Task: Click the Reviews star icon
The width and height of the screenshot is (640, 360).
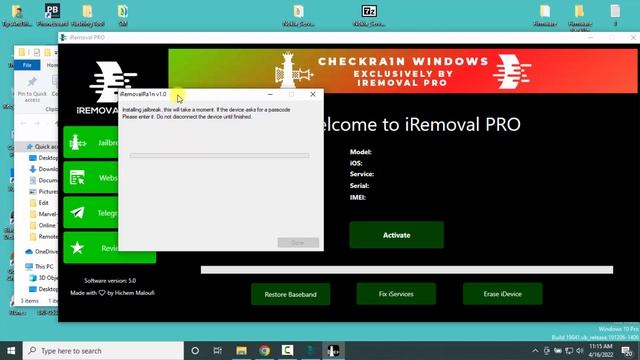Action: pos(77,248)
